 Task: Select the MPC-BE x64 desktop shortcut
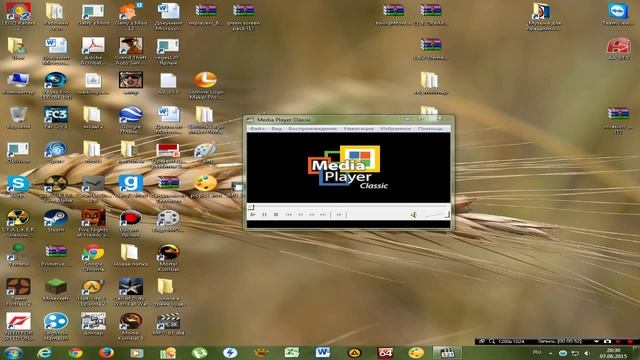168,324
